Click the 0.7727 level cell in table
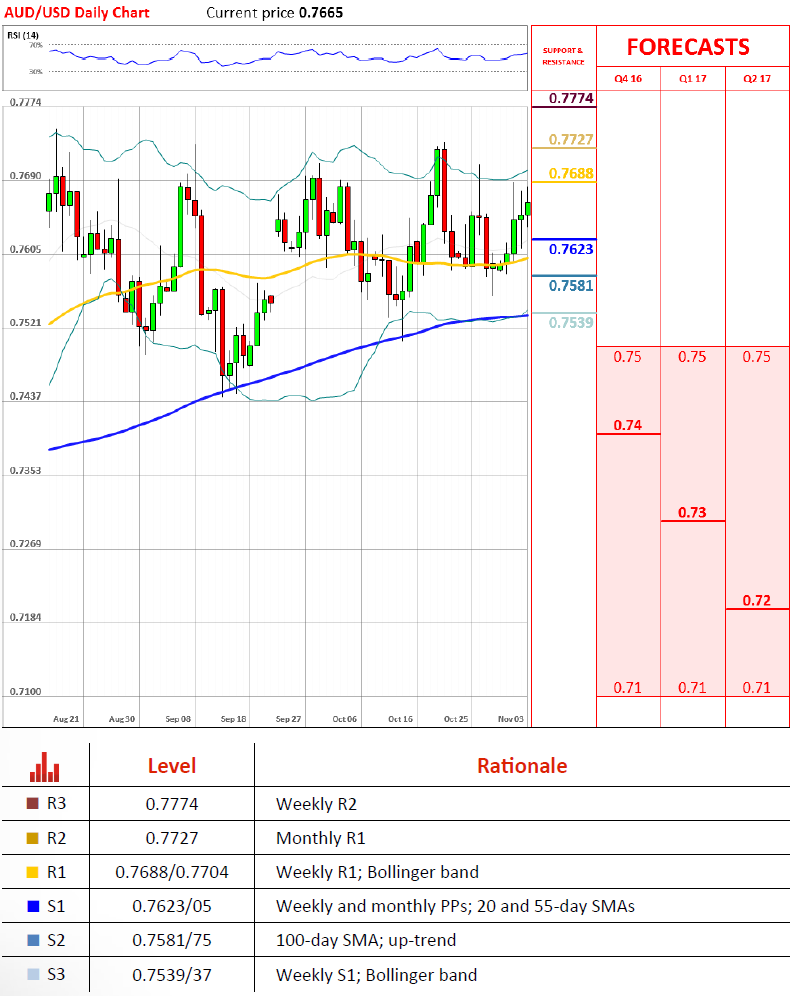 tap(172, 838)
